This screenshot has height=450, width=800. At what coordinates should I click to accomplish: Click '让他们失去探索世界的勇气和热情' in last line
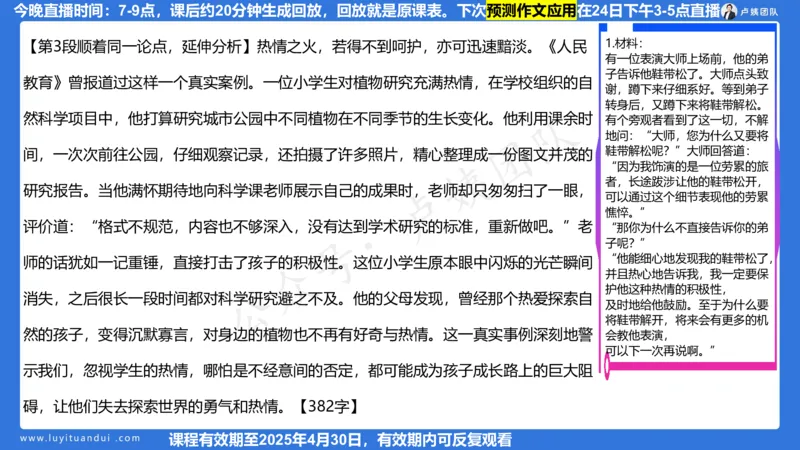166,407
